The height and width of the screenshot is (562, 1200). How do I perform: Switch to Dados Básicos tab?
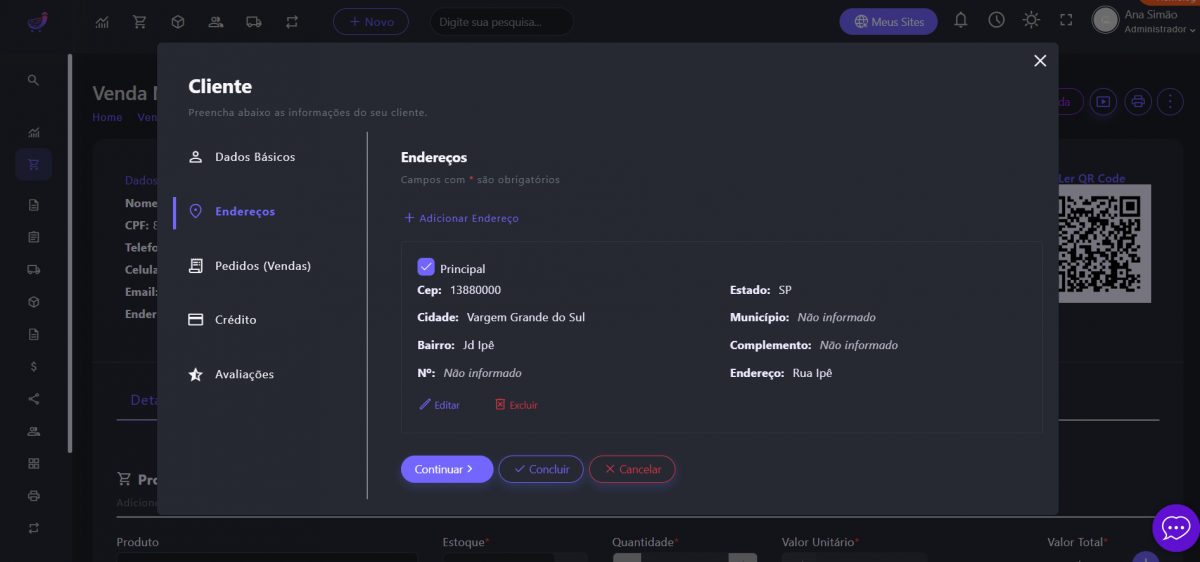pos(254,157)
